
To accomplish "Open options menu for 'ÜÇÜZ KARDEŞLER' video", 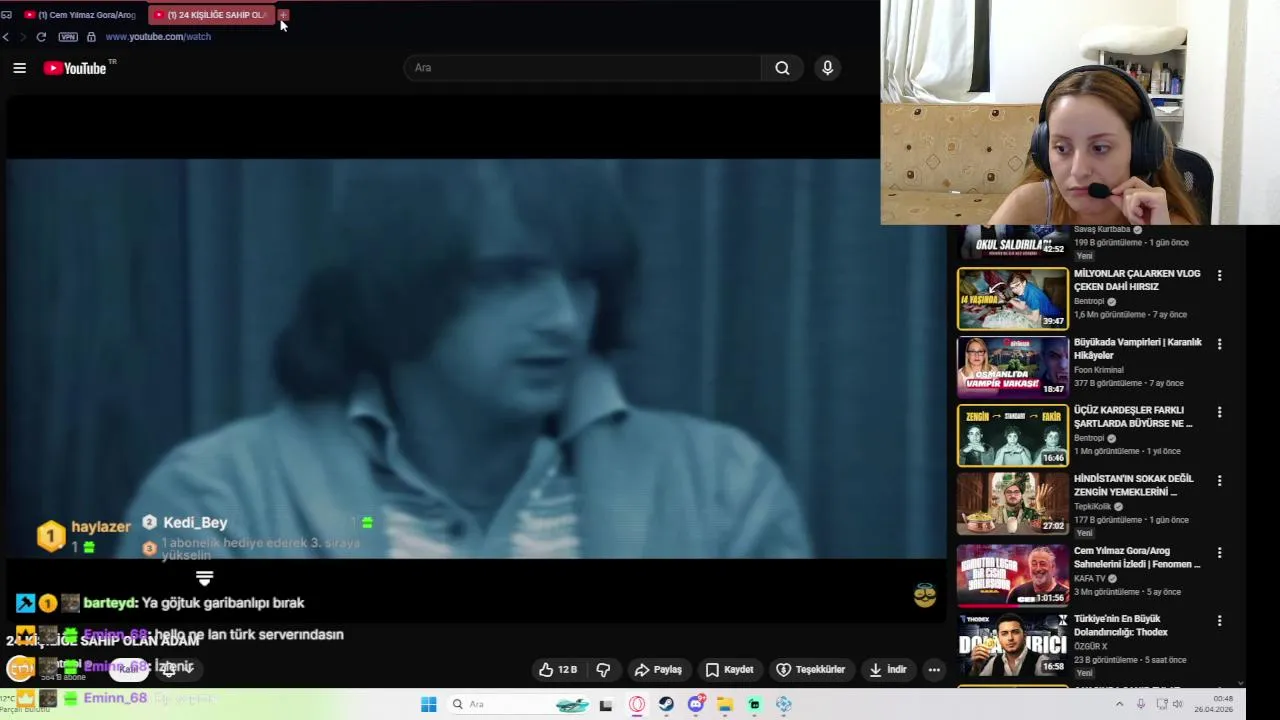I will click(1219, 412).
